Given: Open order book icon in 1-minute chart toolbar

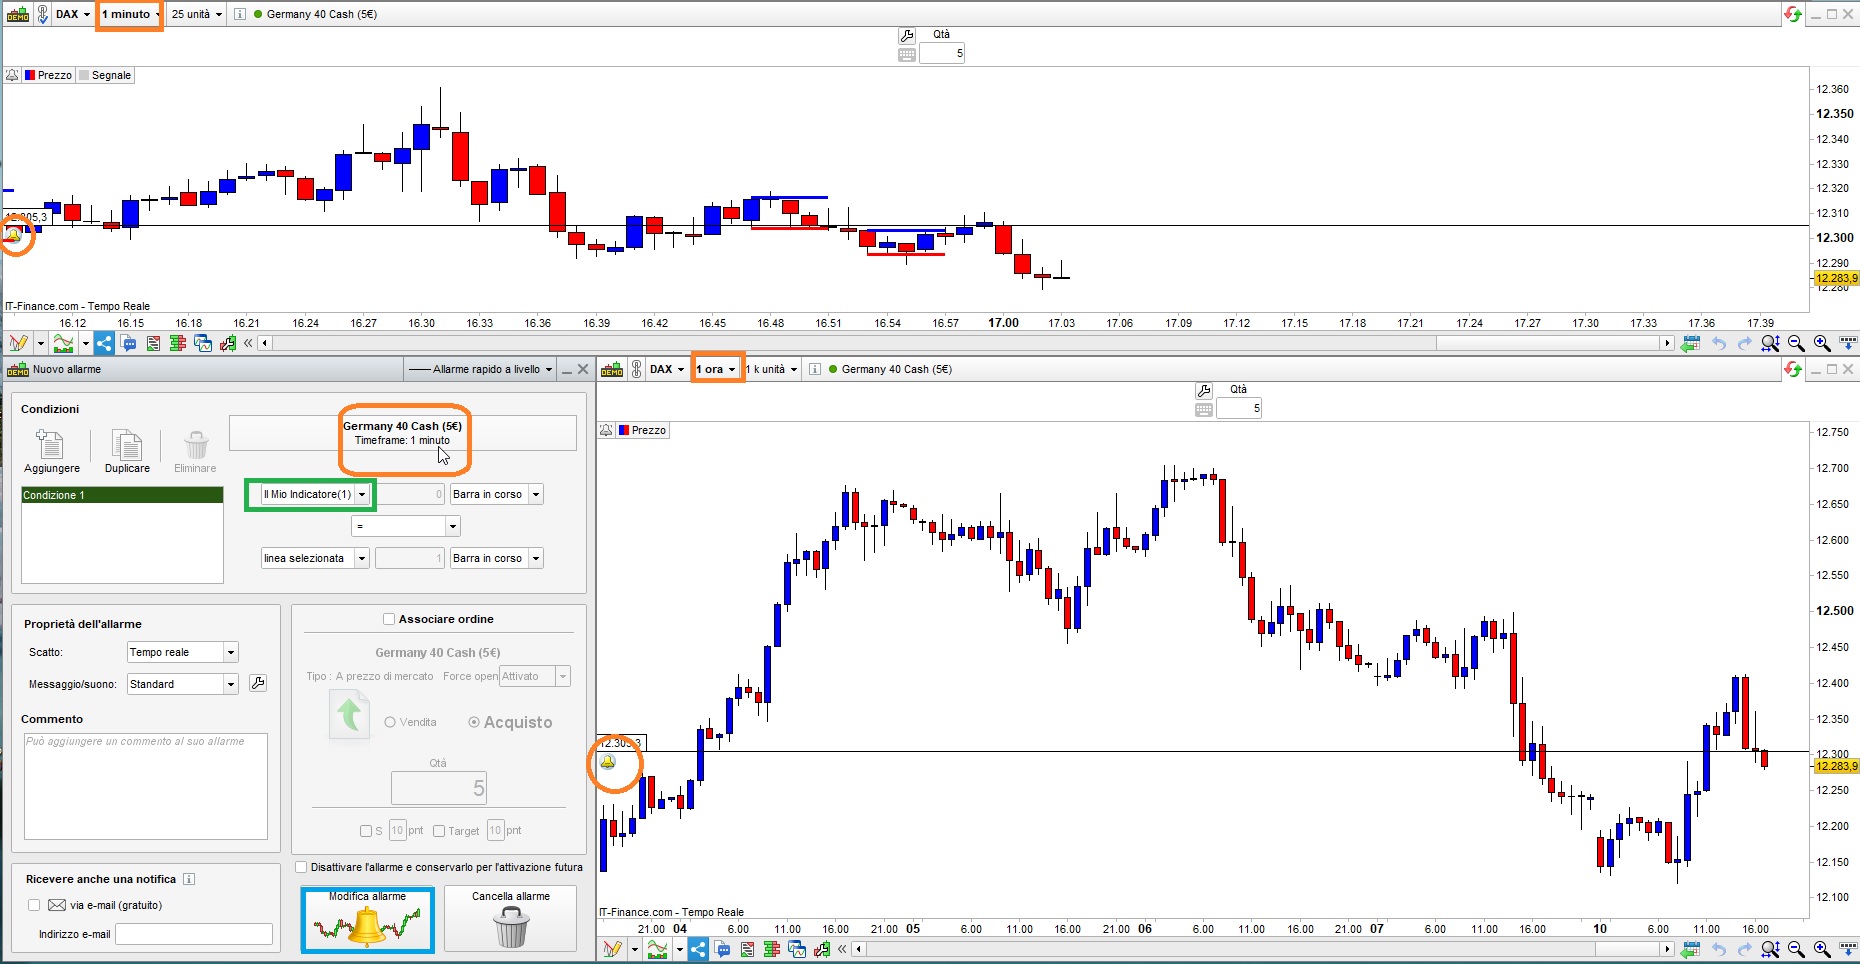Looking at the screenshot, I should coord(178,343).
